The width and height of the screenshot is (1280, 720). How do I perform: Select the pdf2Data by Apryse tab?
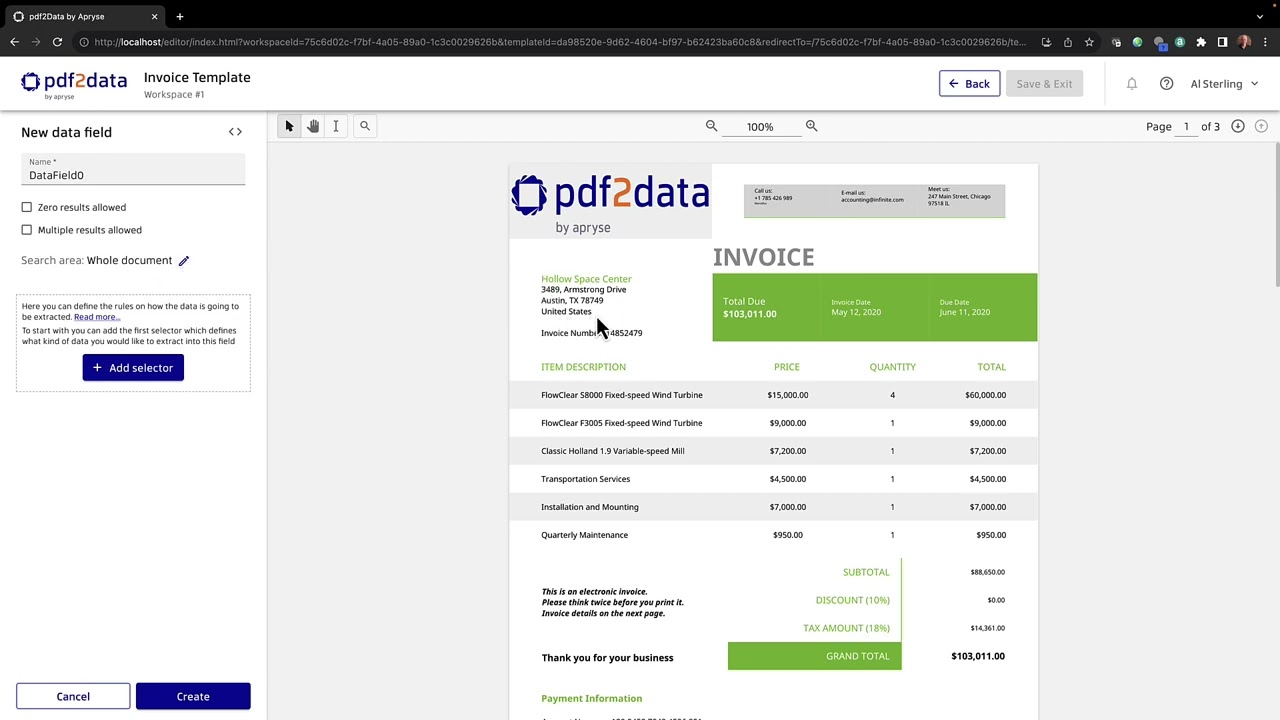pyautogui.click(x=85, y=17)
